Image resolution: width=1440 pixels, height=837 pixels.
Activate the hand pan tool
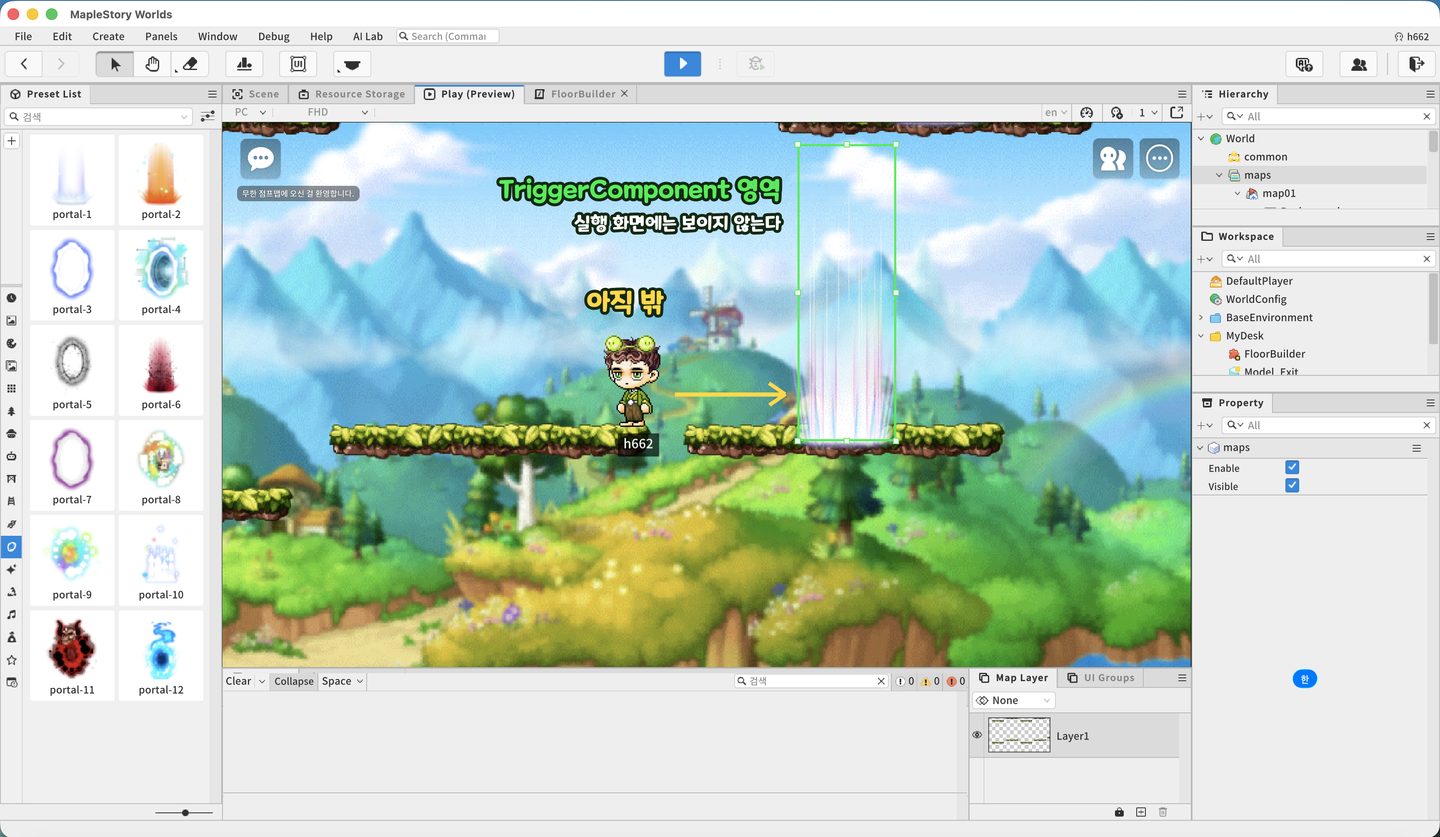(x=152, y=64)
